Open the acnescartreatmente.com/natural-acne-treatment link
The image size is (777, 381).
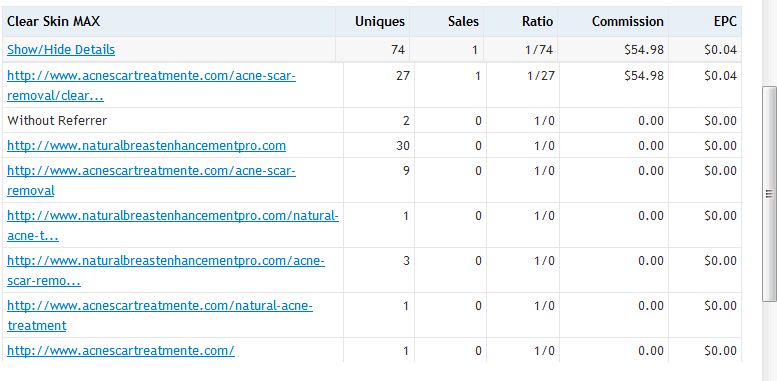tap(160, 316)
